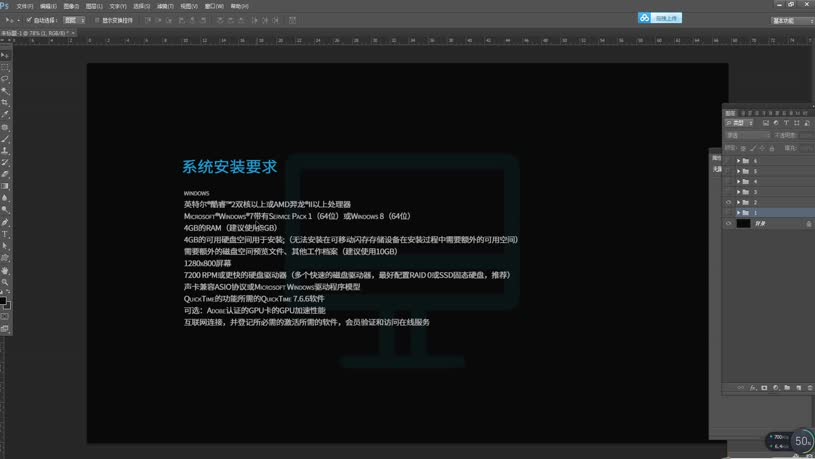Open the workspace switcher dropdown
815x459 pixels.
tap(793, 21)
